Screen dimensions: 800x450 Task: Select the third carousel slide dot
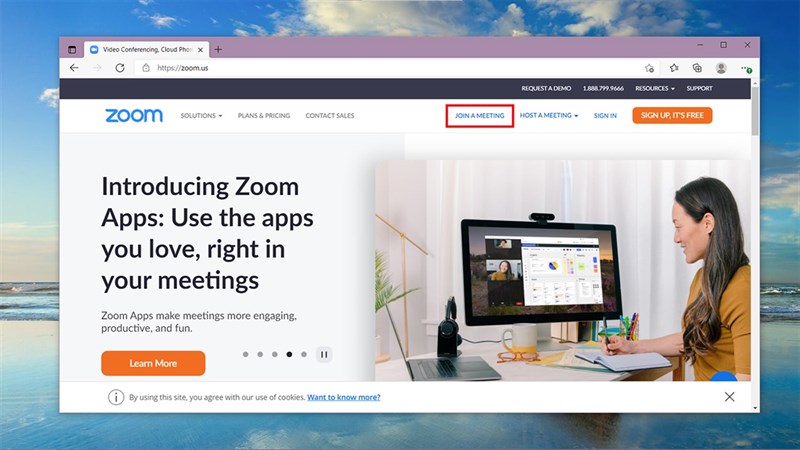point(274,354)
